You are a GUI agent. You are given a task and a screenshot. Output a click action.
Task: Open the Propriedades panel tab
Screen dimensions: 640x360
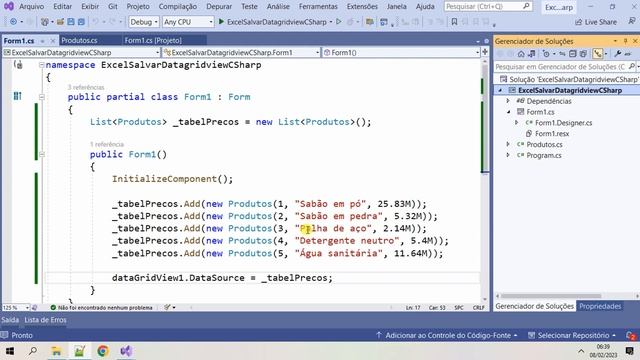[x=600, y=306]
